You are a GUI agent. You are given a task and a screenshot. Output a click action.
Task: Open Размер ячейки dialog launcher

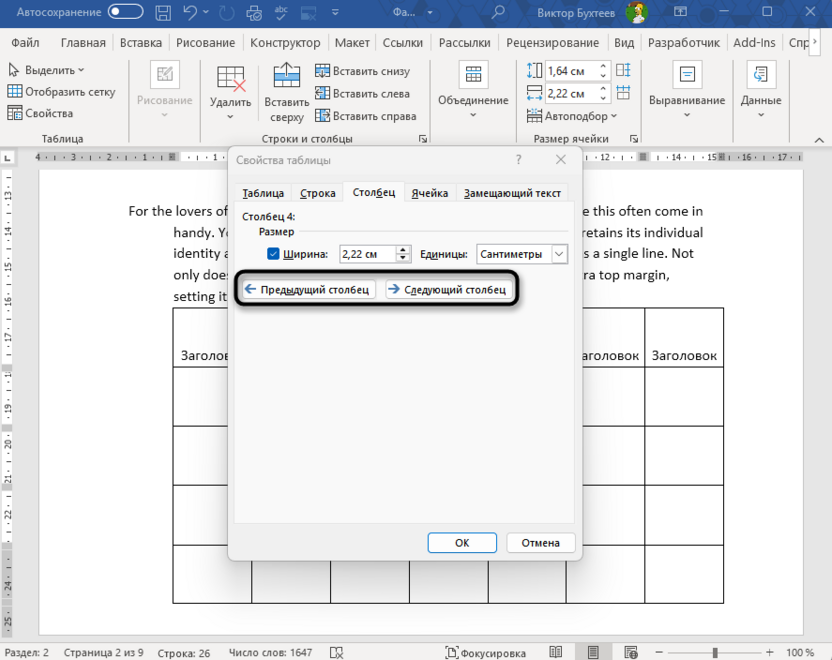(634, 139)
